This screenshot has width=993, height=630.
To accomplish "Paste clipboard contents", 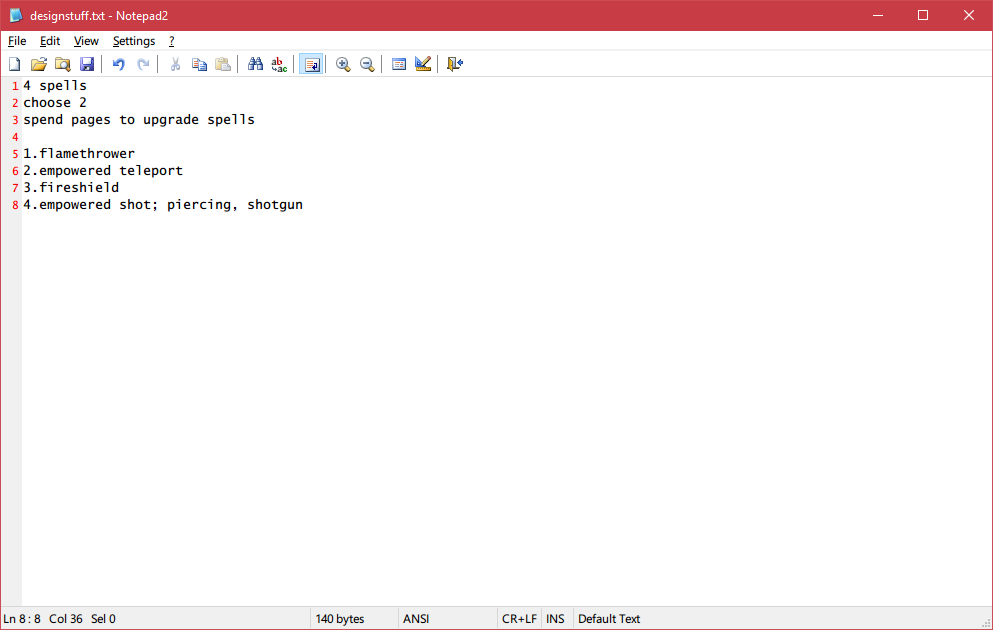I will click(x=222, y=63).
